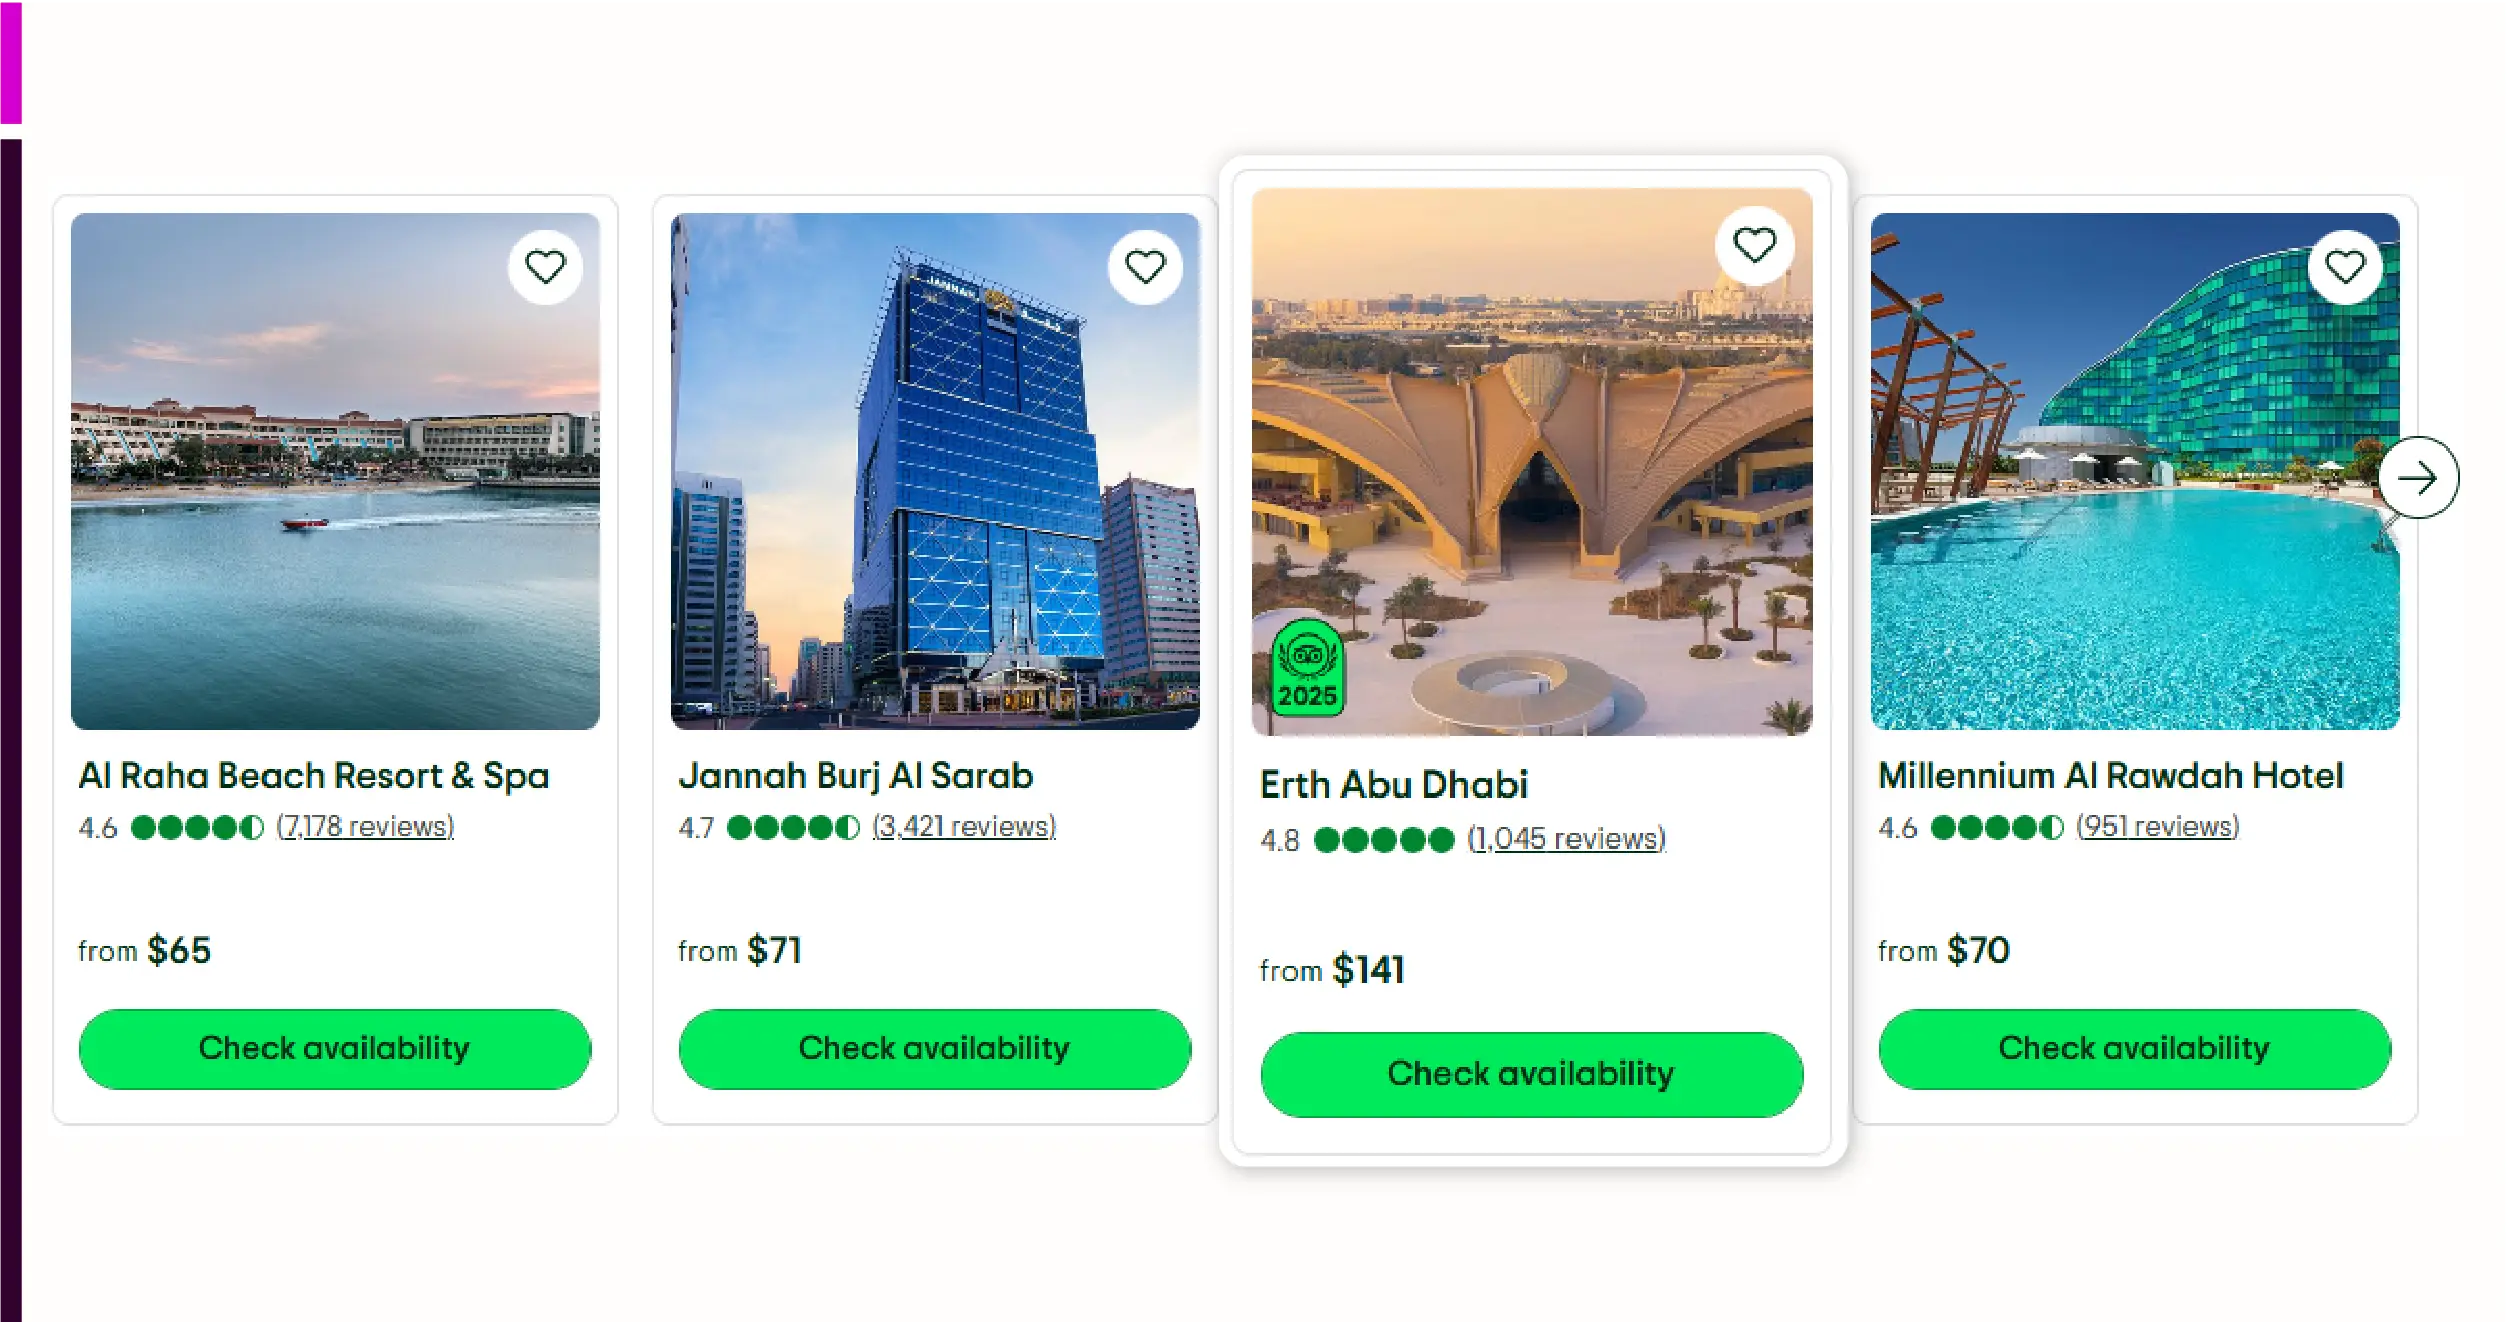Viewport: 2507px width, 1322px height.
Task: Save Al Raha Beach Resort with heart icon
Action: tap(545, 267)
